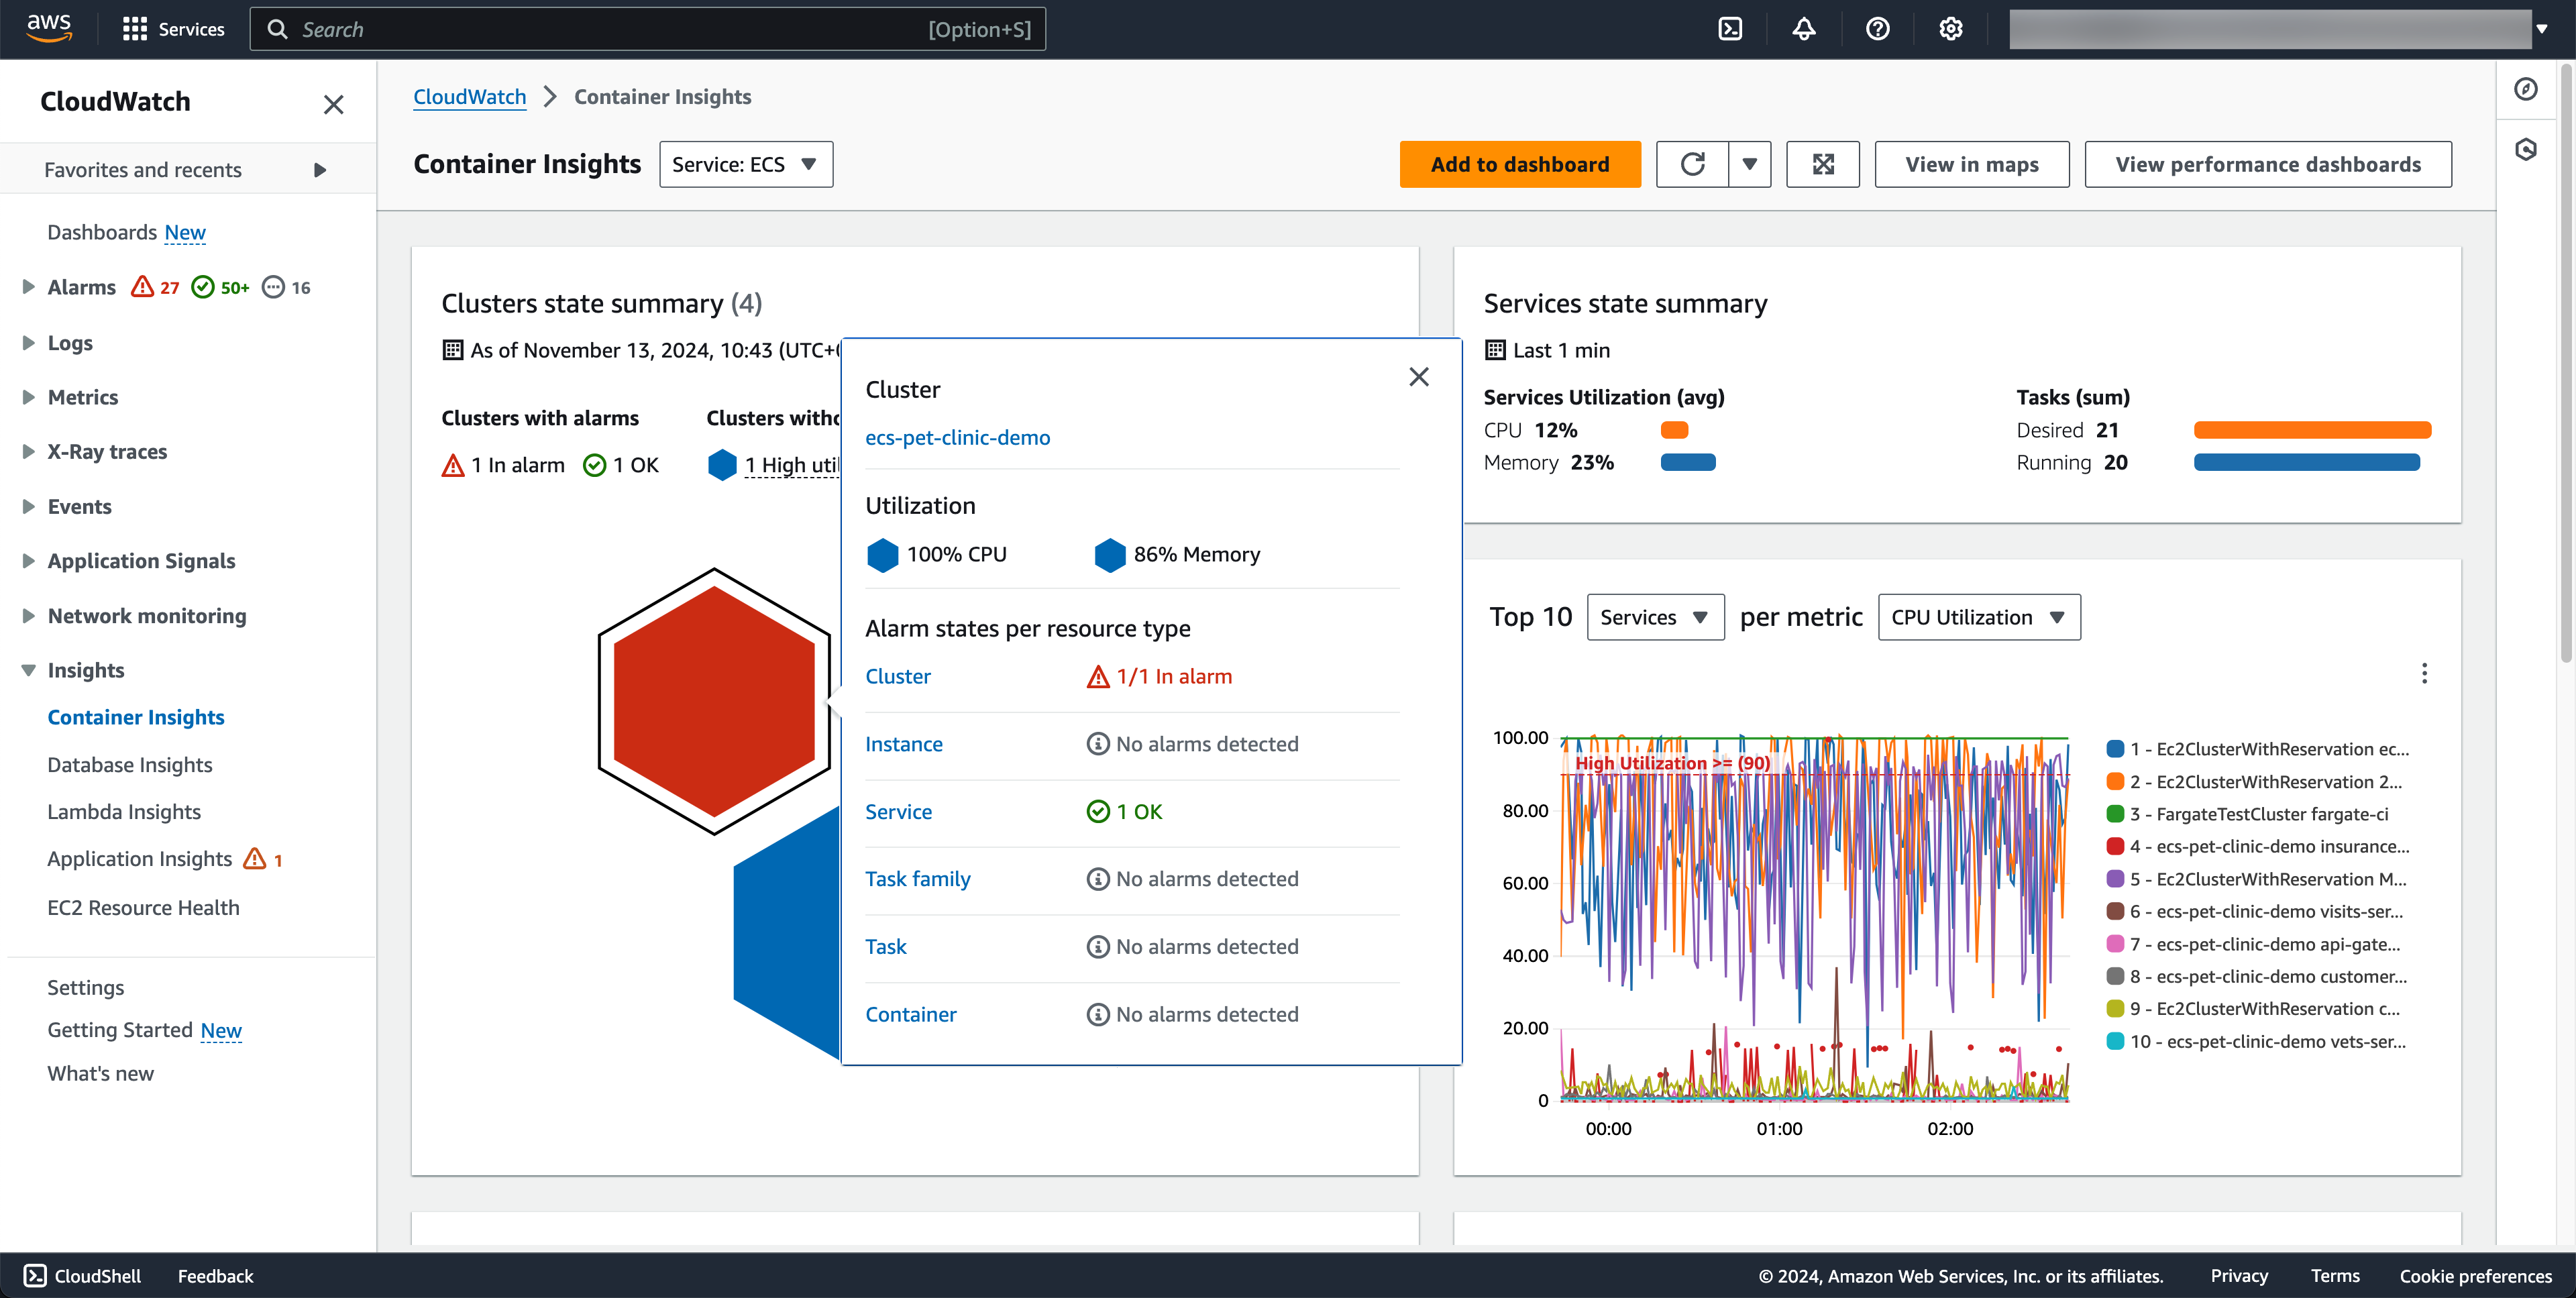
Task: Open the notifications bell
Action: [x=1803, y=29]
